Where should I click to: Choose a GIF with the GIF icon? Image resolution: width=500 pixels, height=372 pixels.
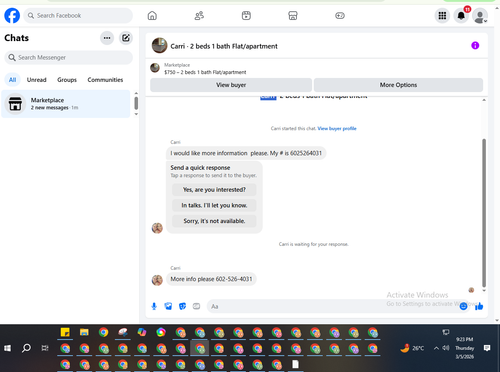pyautogui.click(x=196, y=306)
